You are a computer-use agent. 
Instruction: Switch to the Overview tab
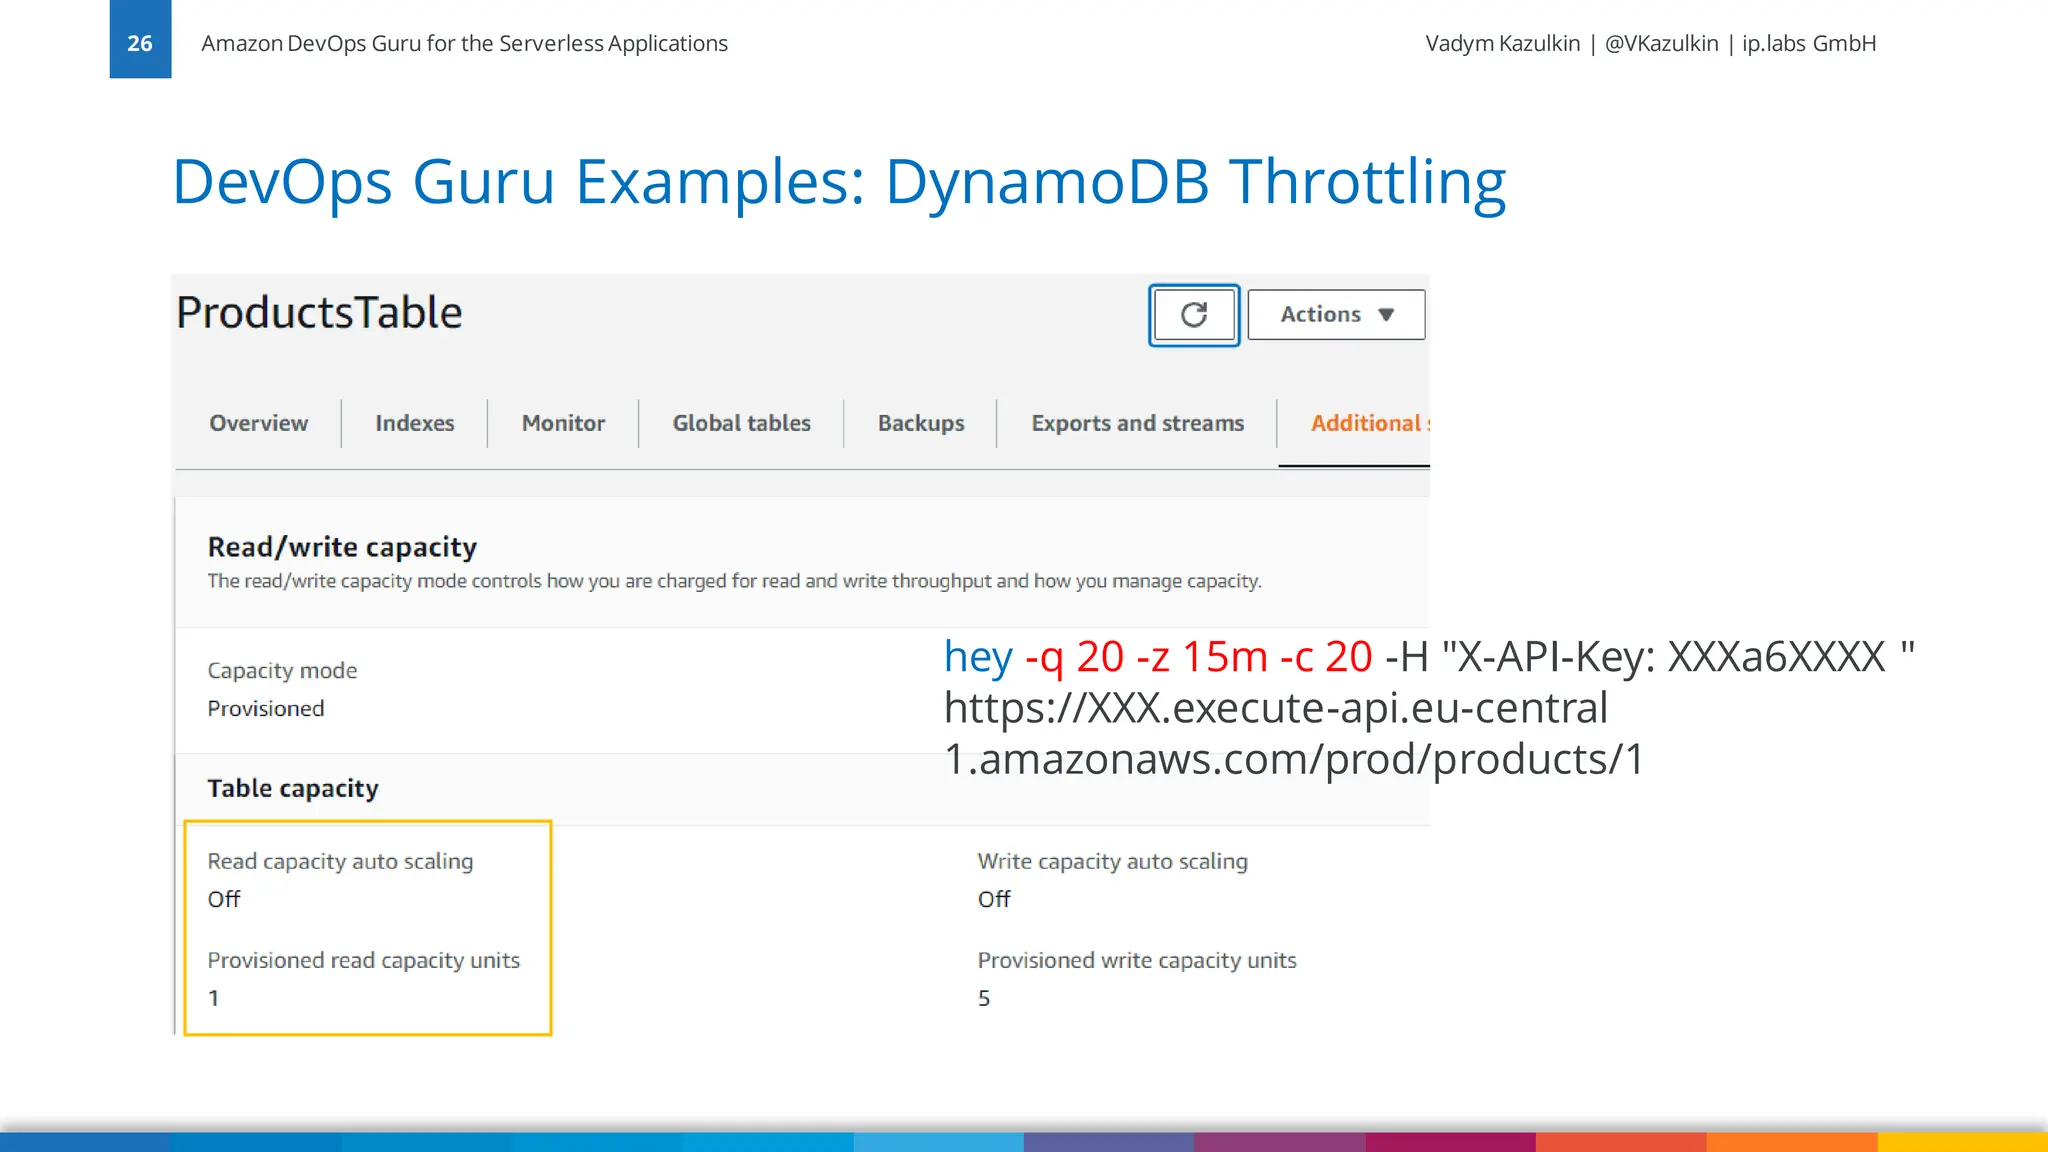coord(258,423)
